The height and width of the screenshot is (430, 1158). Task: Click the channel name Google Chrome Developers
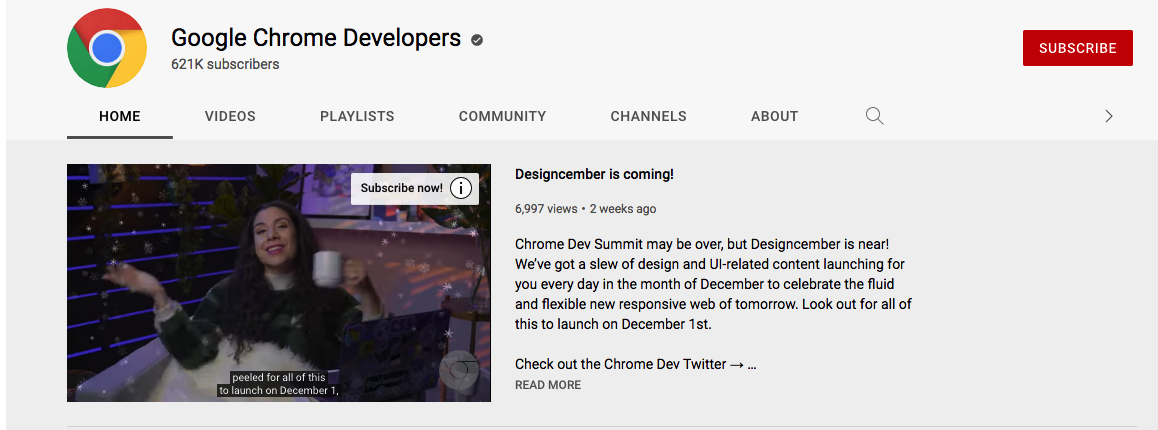(316, 38)
